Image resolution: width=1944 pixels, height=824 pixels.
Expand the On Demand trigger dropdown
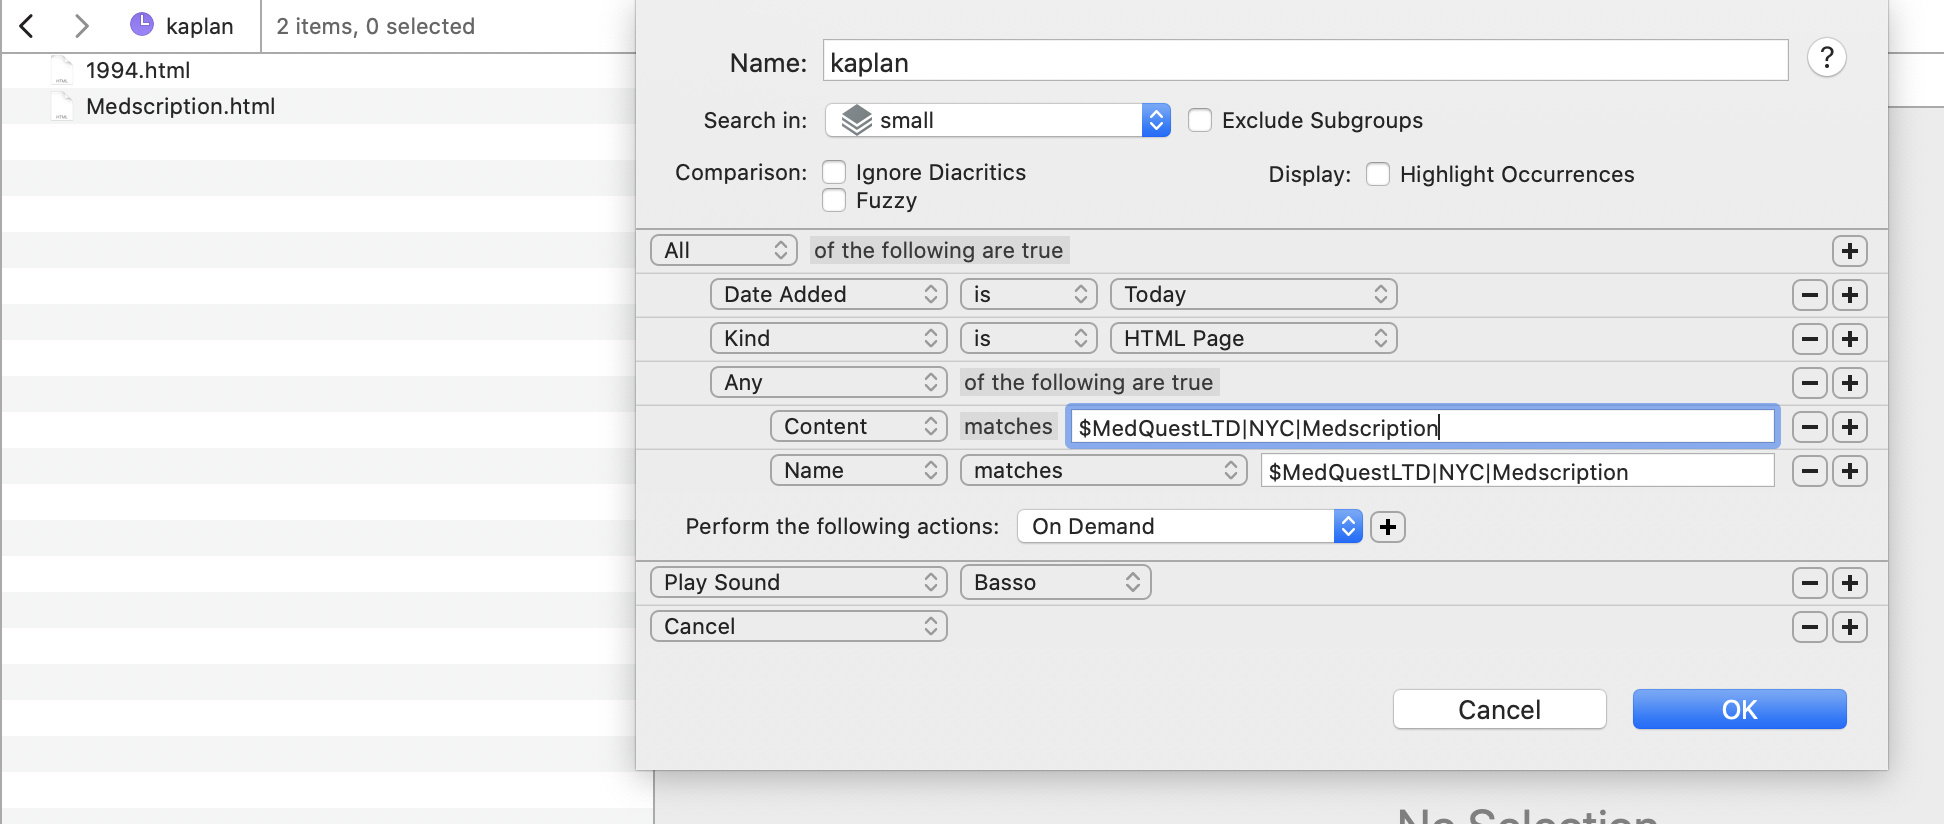pyautogui.click(x=1189, y=527)
